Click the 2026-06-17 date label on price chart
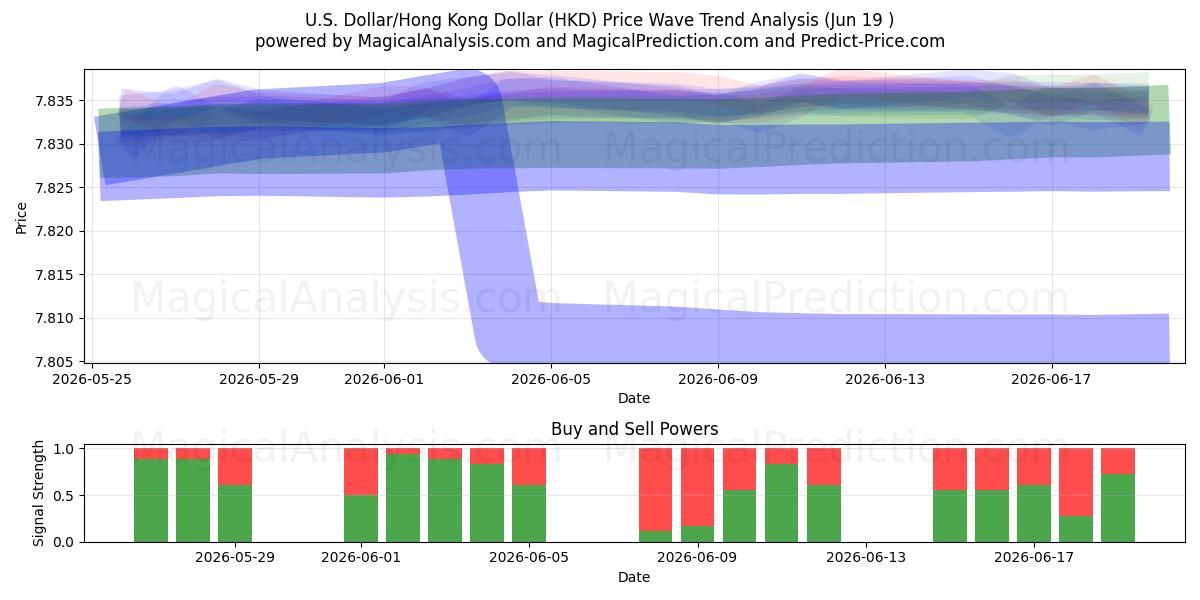This screenshot has height=600, width=1200. (x=1052, y=379)
